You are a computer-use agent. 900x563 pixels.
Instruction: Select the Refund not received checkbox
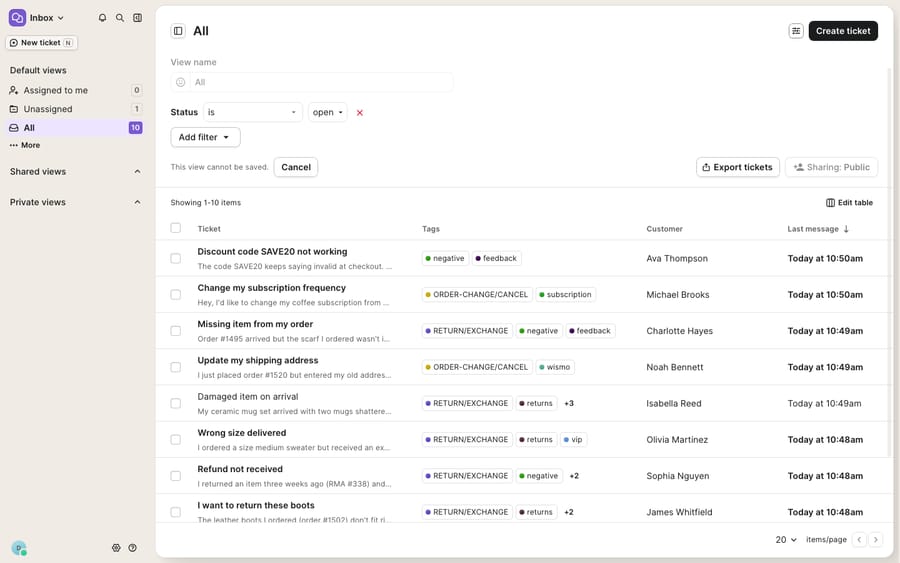click(176, 476)
